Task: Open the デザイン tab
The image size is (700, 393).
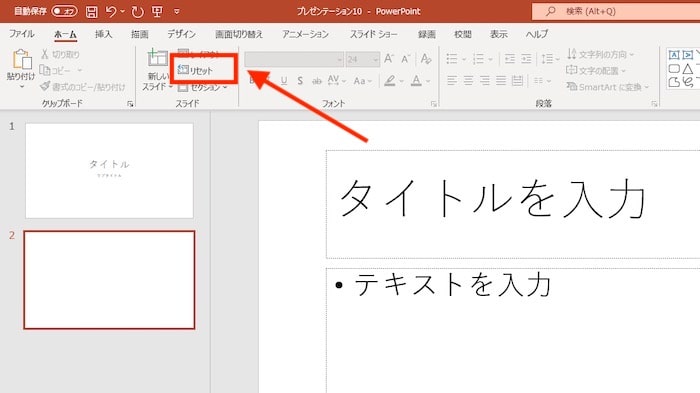Action: click(181, 34)
